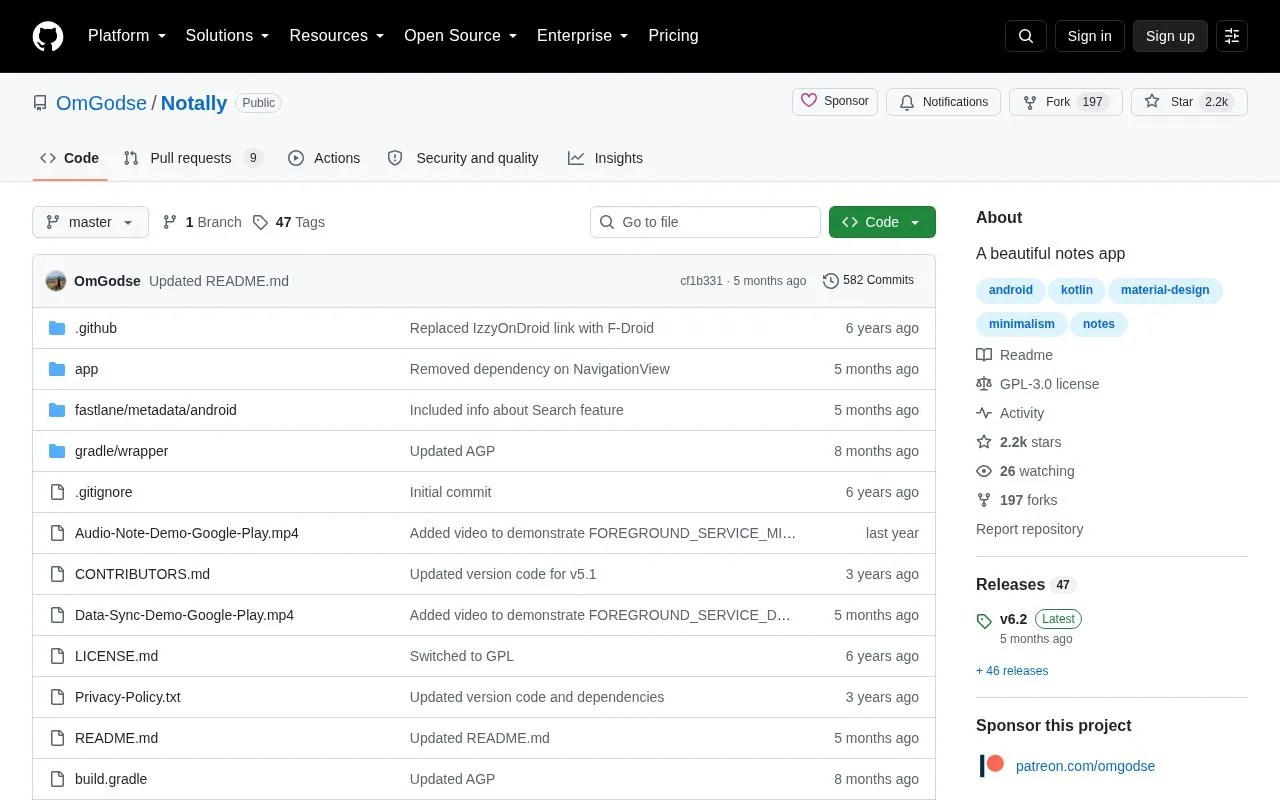Open the fastlane/metadata/android folder
This screenshot has width=1280, height=800.
pos(156,410)
